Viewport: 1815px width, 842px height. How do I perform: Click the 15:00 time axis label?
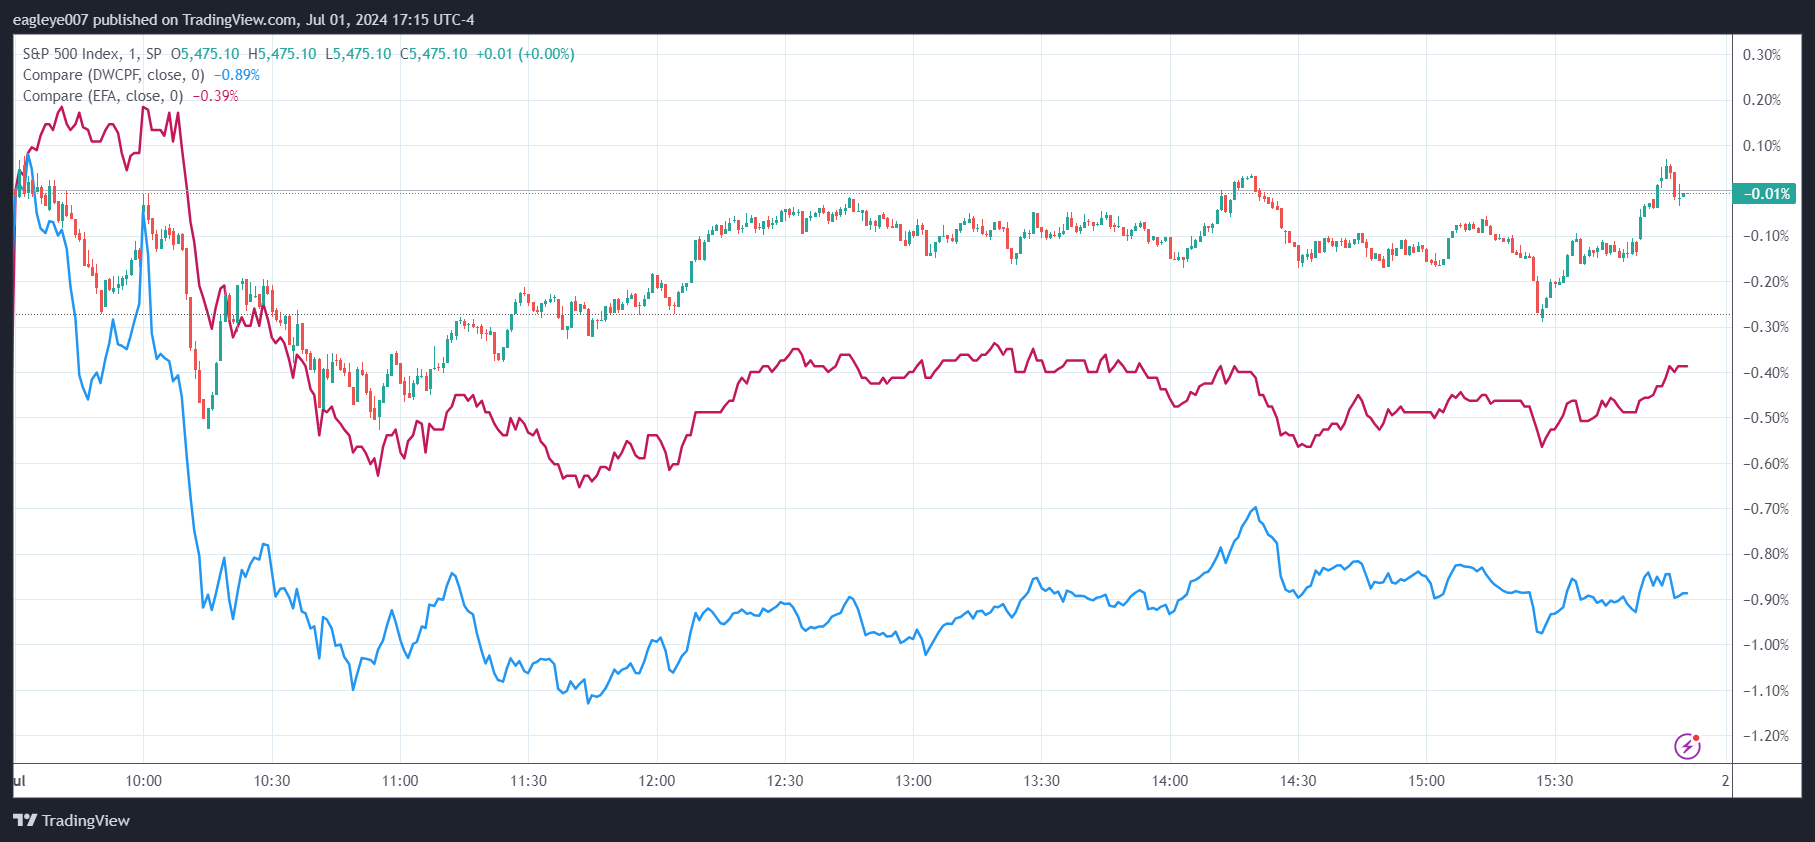pos(1427,781)
